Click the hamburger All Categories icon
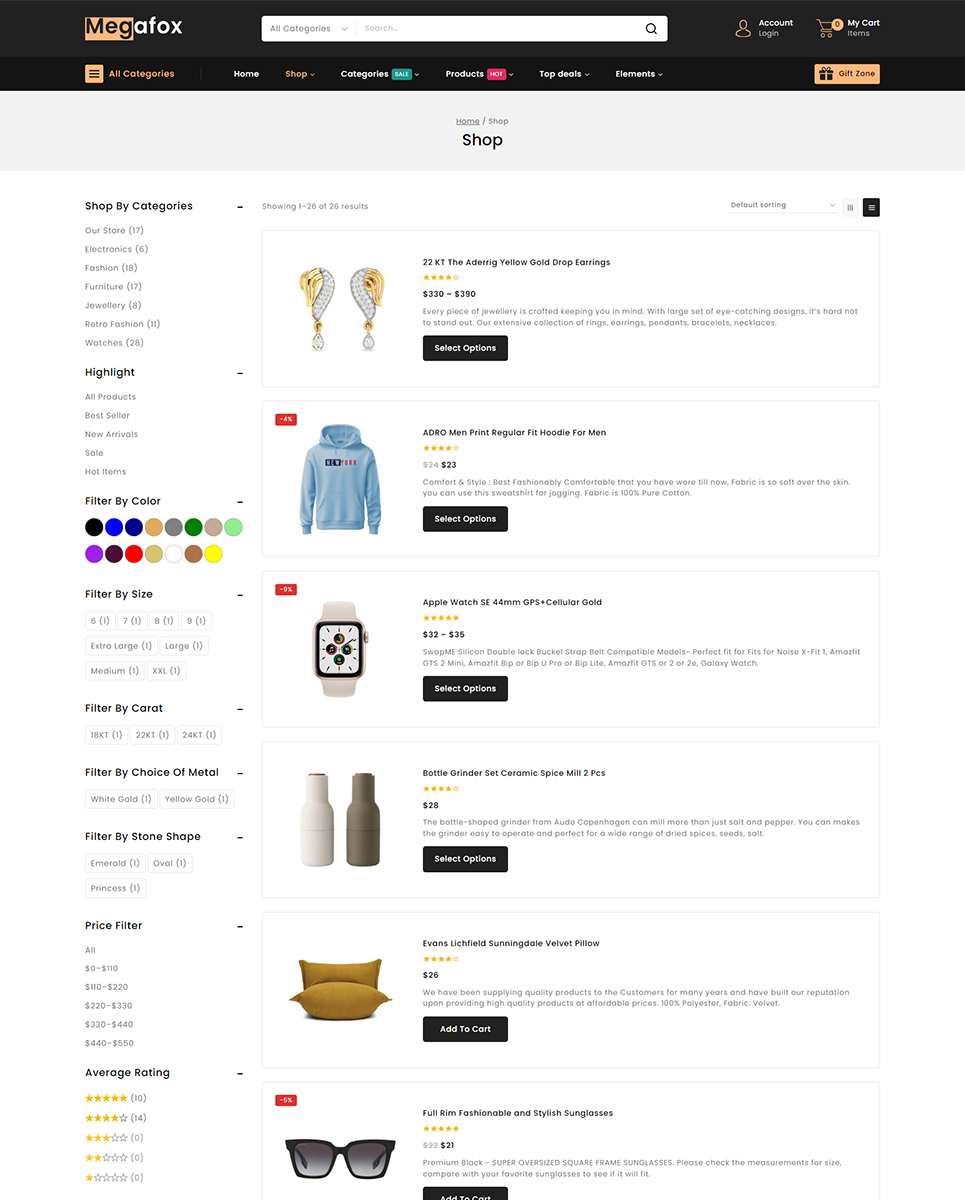The height and width of the screenshot is (1200, 965). pos(94,73)
